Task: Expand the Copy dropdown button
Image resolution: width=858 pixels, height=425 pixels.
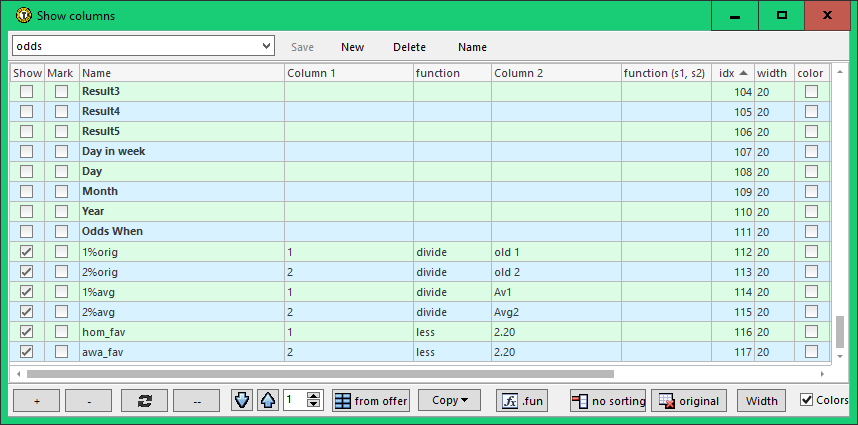Action: click(x=449, y=400)
